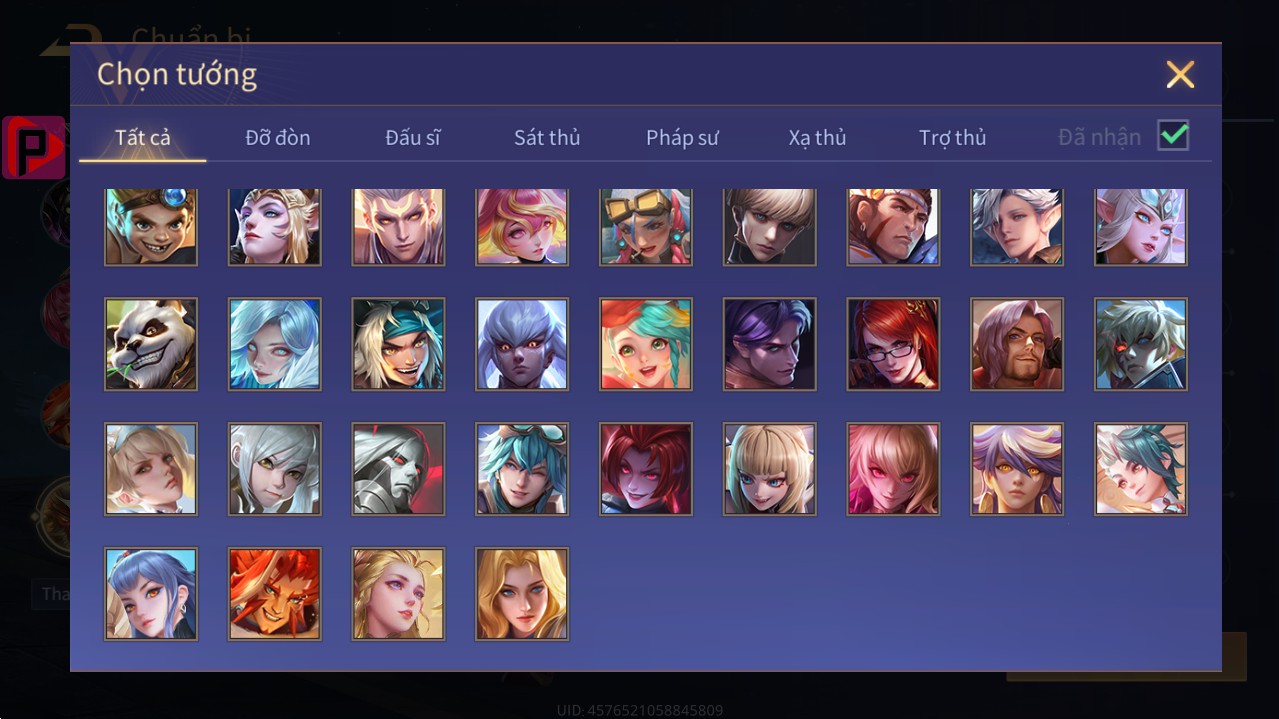Pick the pilot girl with goggles on head
Viewport: 1279px width, 719px height.
646,227
